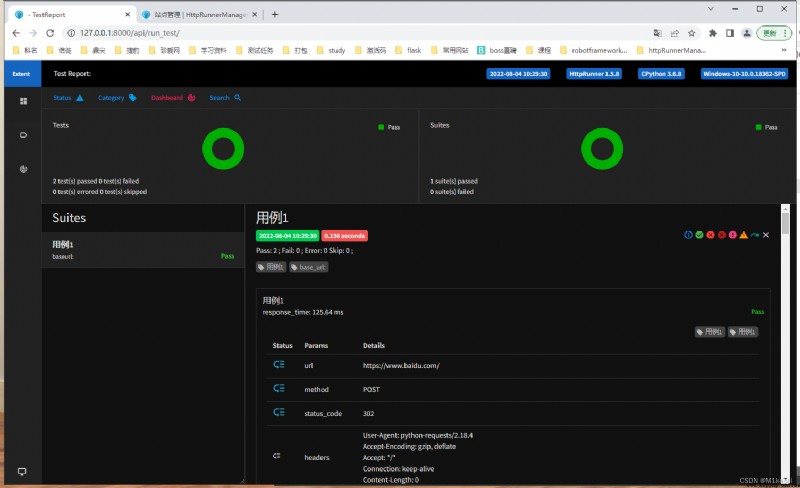800x488 pixels.
Task: Filter by info status blue icon
Action: [x=688, y=235]
